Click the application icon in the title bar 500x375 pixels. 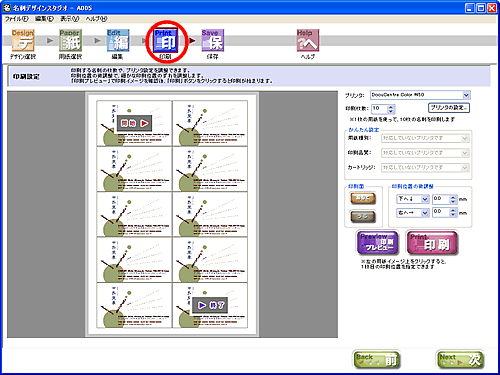coord(7,8)
